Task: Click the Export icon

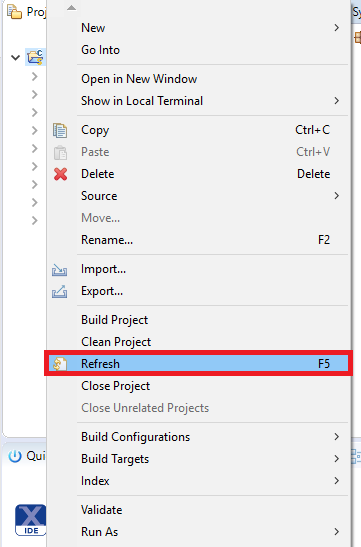Action: 59,292
